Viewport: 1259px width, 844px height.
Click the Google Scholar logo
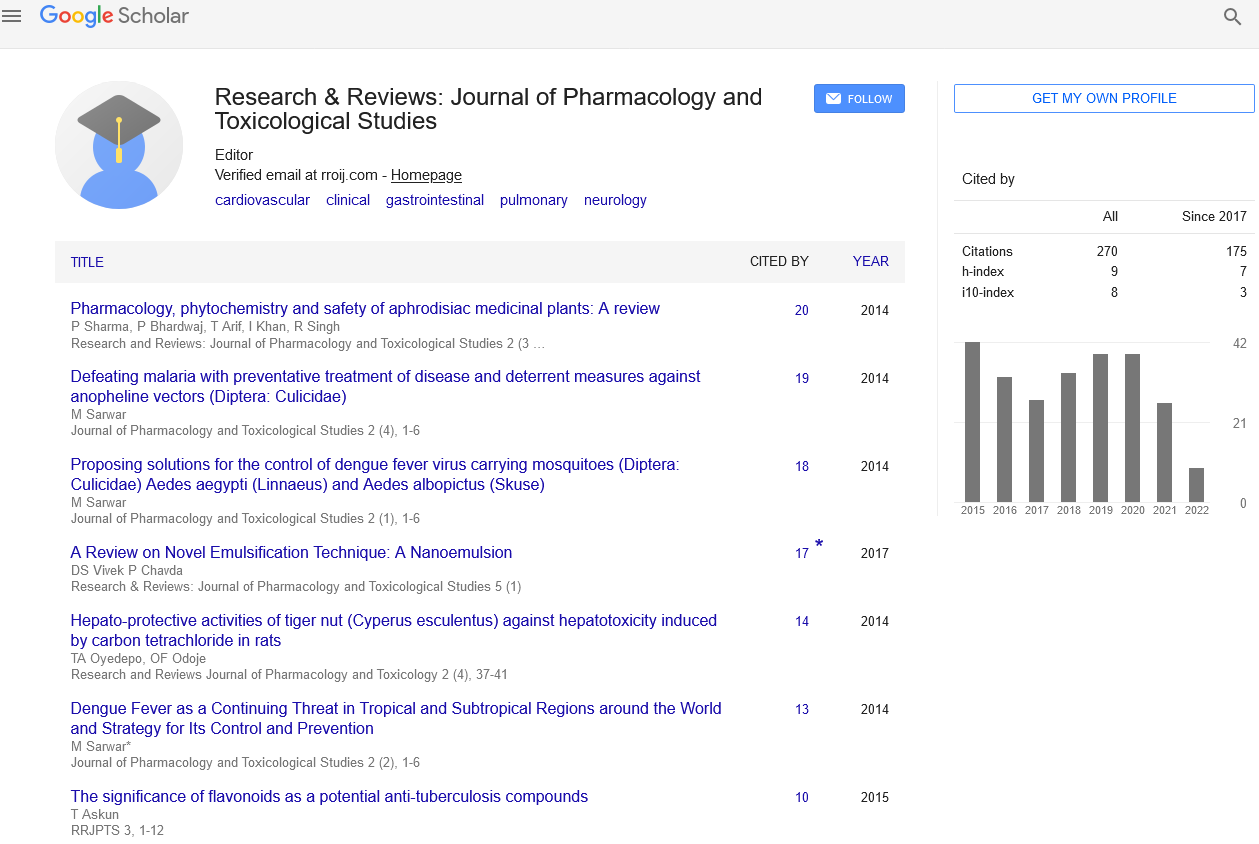coord(114,16)
